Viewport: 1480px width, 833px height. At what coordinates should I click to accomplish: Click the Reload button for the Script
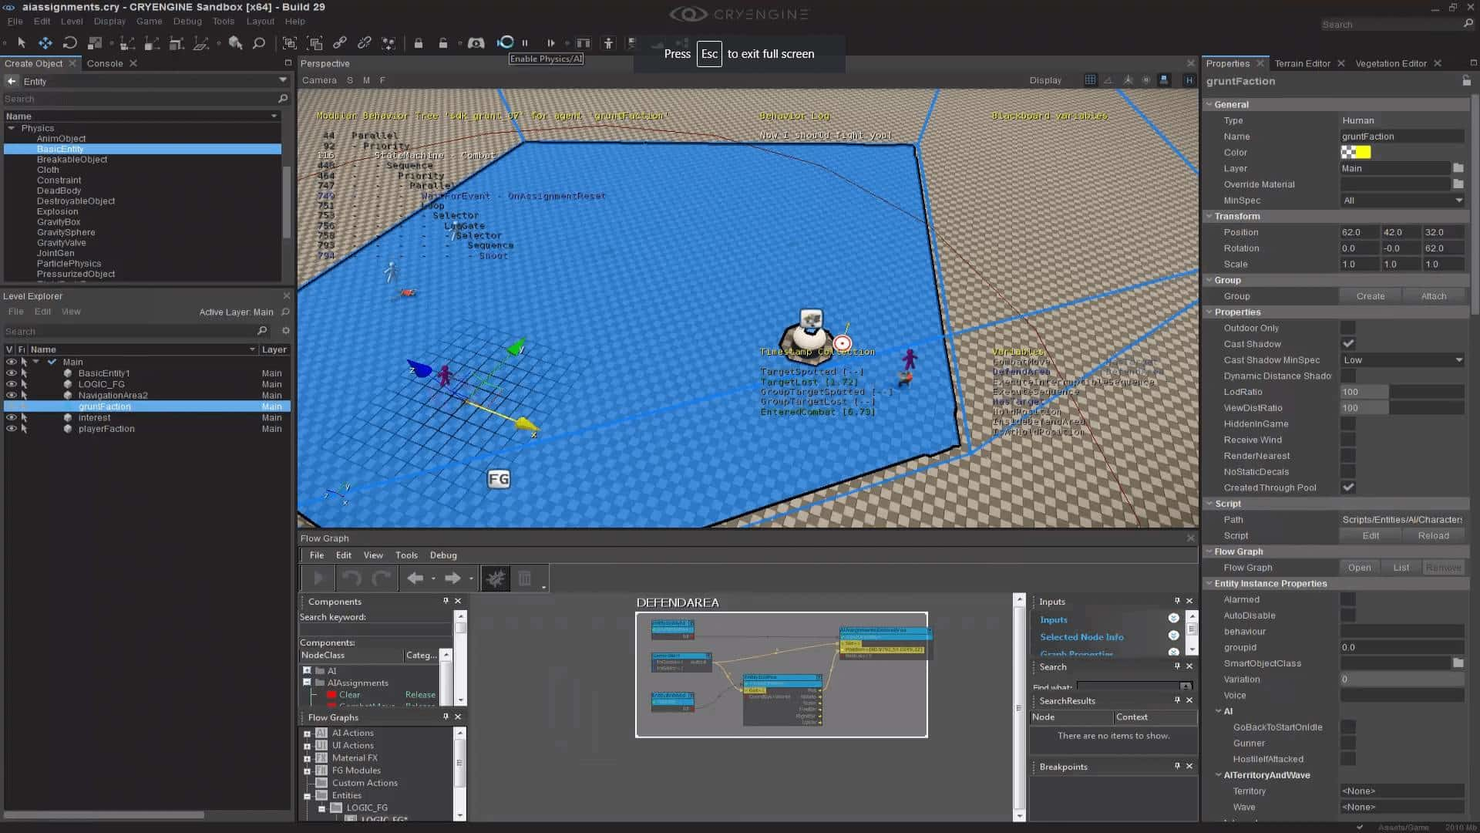coord(1433,535)
